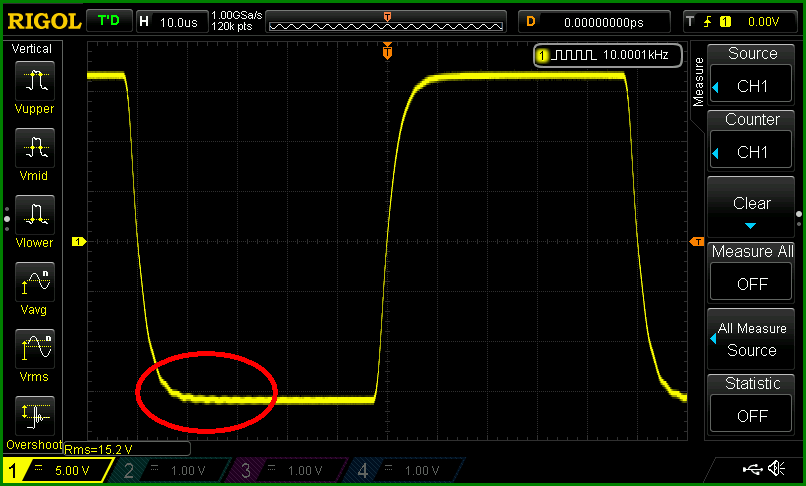Viewport: 806px width, 486px height.
Task: Click the channel 1 ground level marker
Action: tap(79, 241)
